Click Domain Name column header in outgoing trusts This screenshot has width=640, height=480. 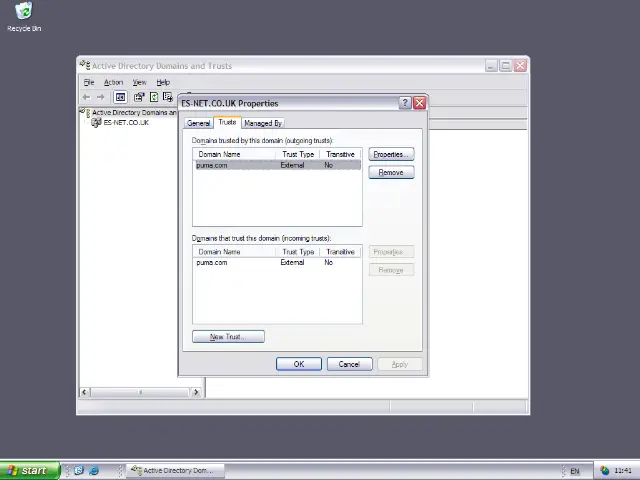[x=235, y=154]
